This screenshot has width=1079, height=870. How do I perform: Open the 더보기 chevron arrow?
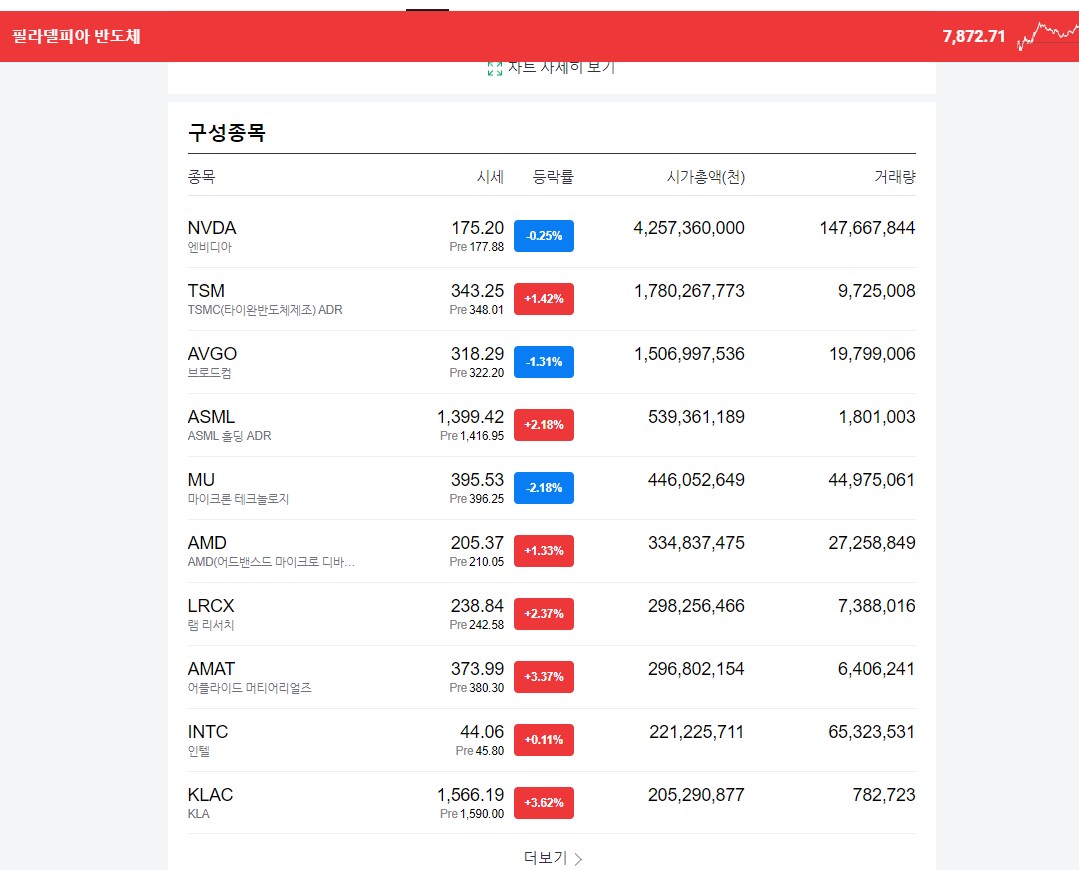tap(578, 858)
